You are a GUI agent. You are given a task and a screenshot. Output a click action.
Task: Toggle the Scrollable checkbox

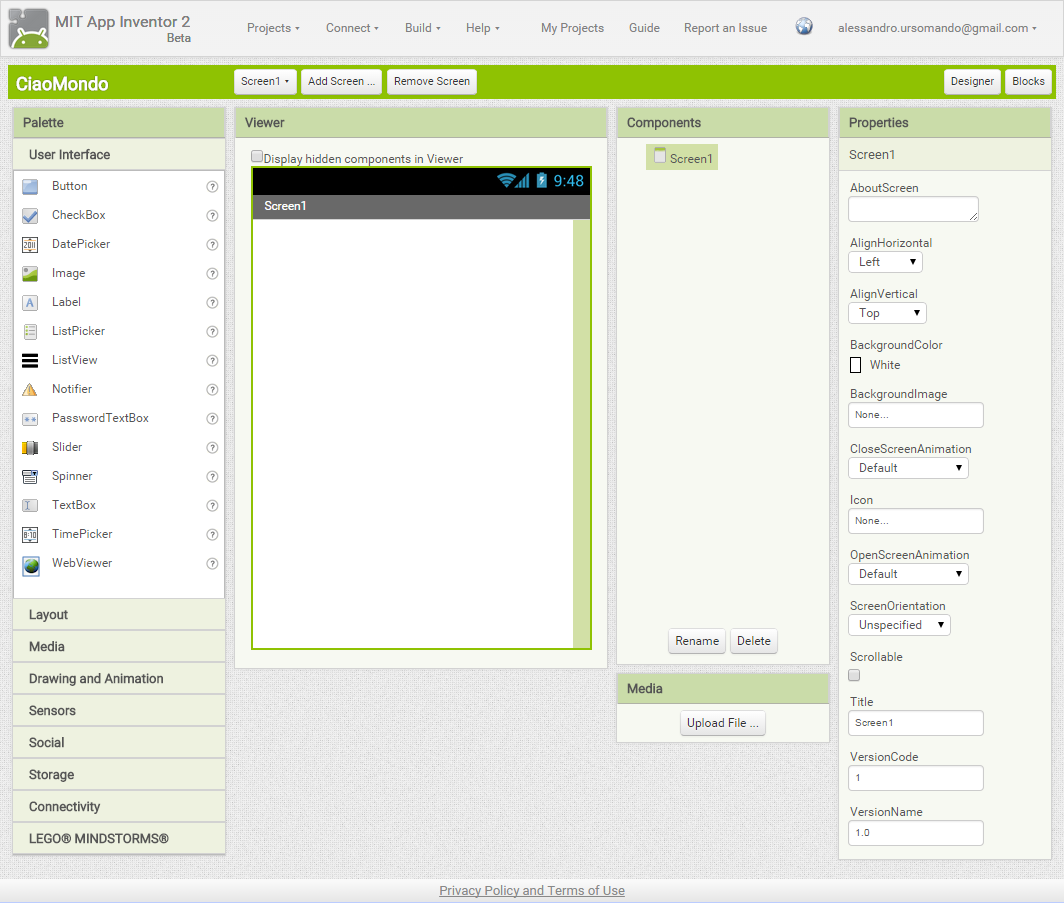[854, 675]
